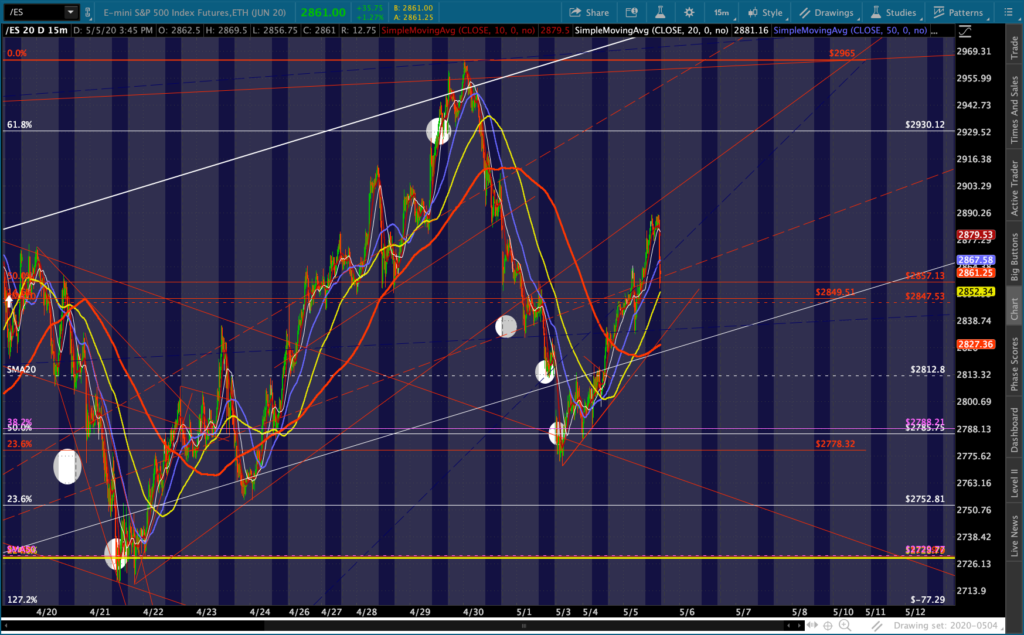Open the Studies menu
1024x635 pixels.
893,12
